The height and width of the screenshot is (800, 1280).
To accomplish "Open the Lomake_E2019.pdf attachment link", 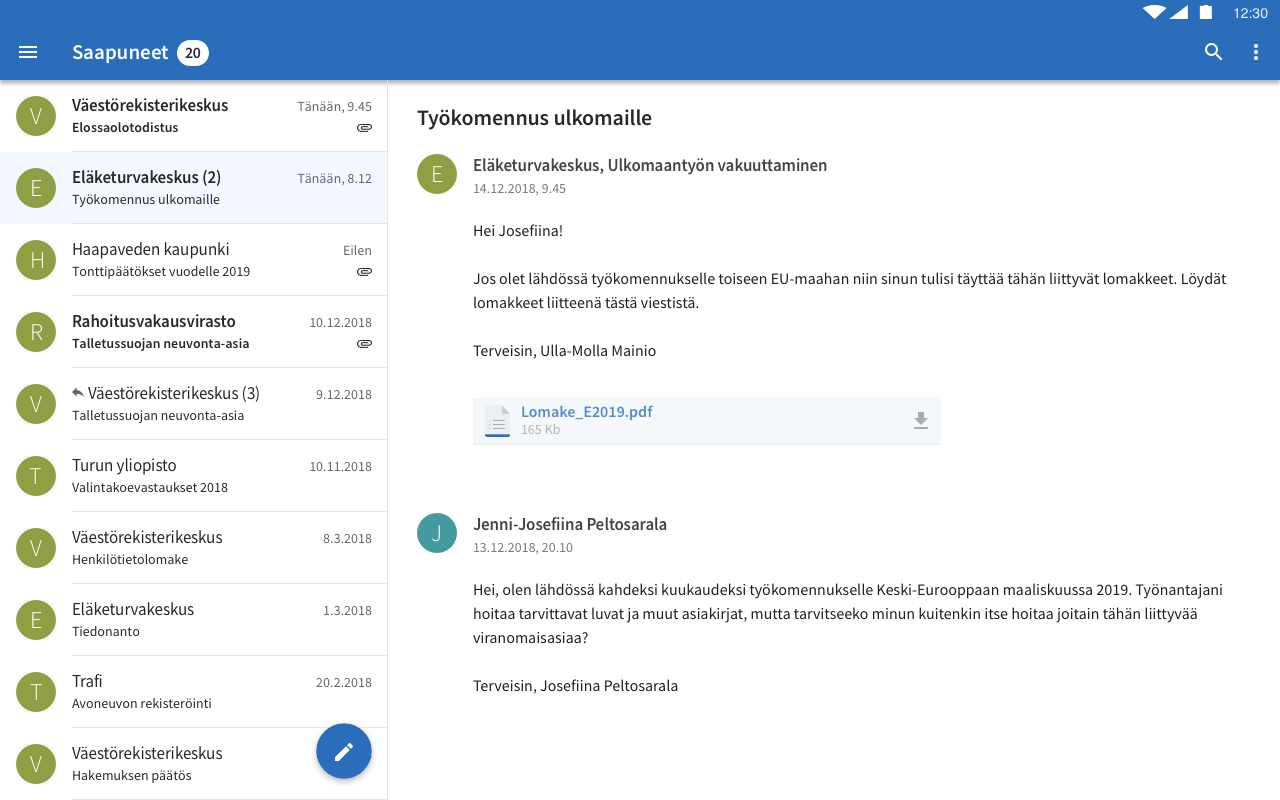I will point(587,412).
